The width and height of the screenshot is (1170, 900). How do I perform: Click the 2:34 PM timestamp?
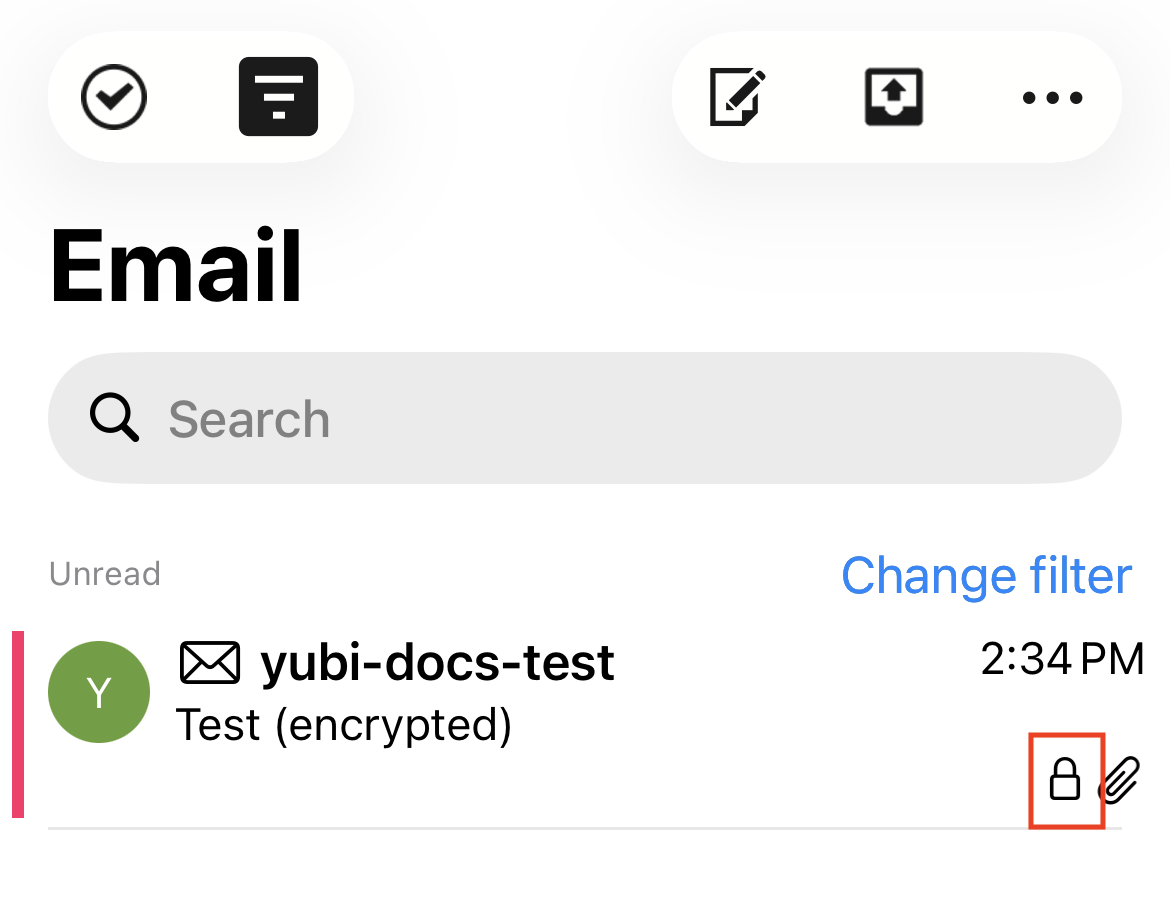[x=1062, y=660]
